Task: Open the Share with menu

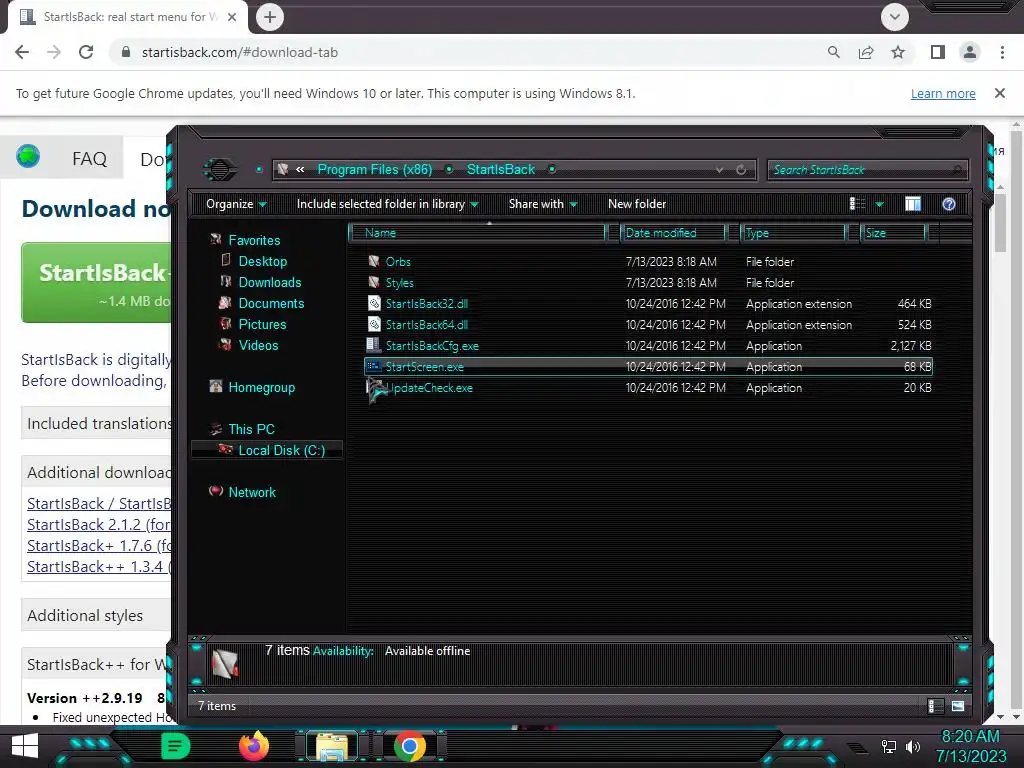Action: 543,204
